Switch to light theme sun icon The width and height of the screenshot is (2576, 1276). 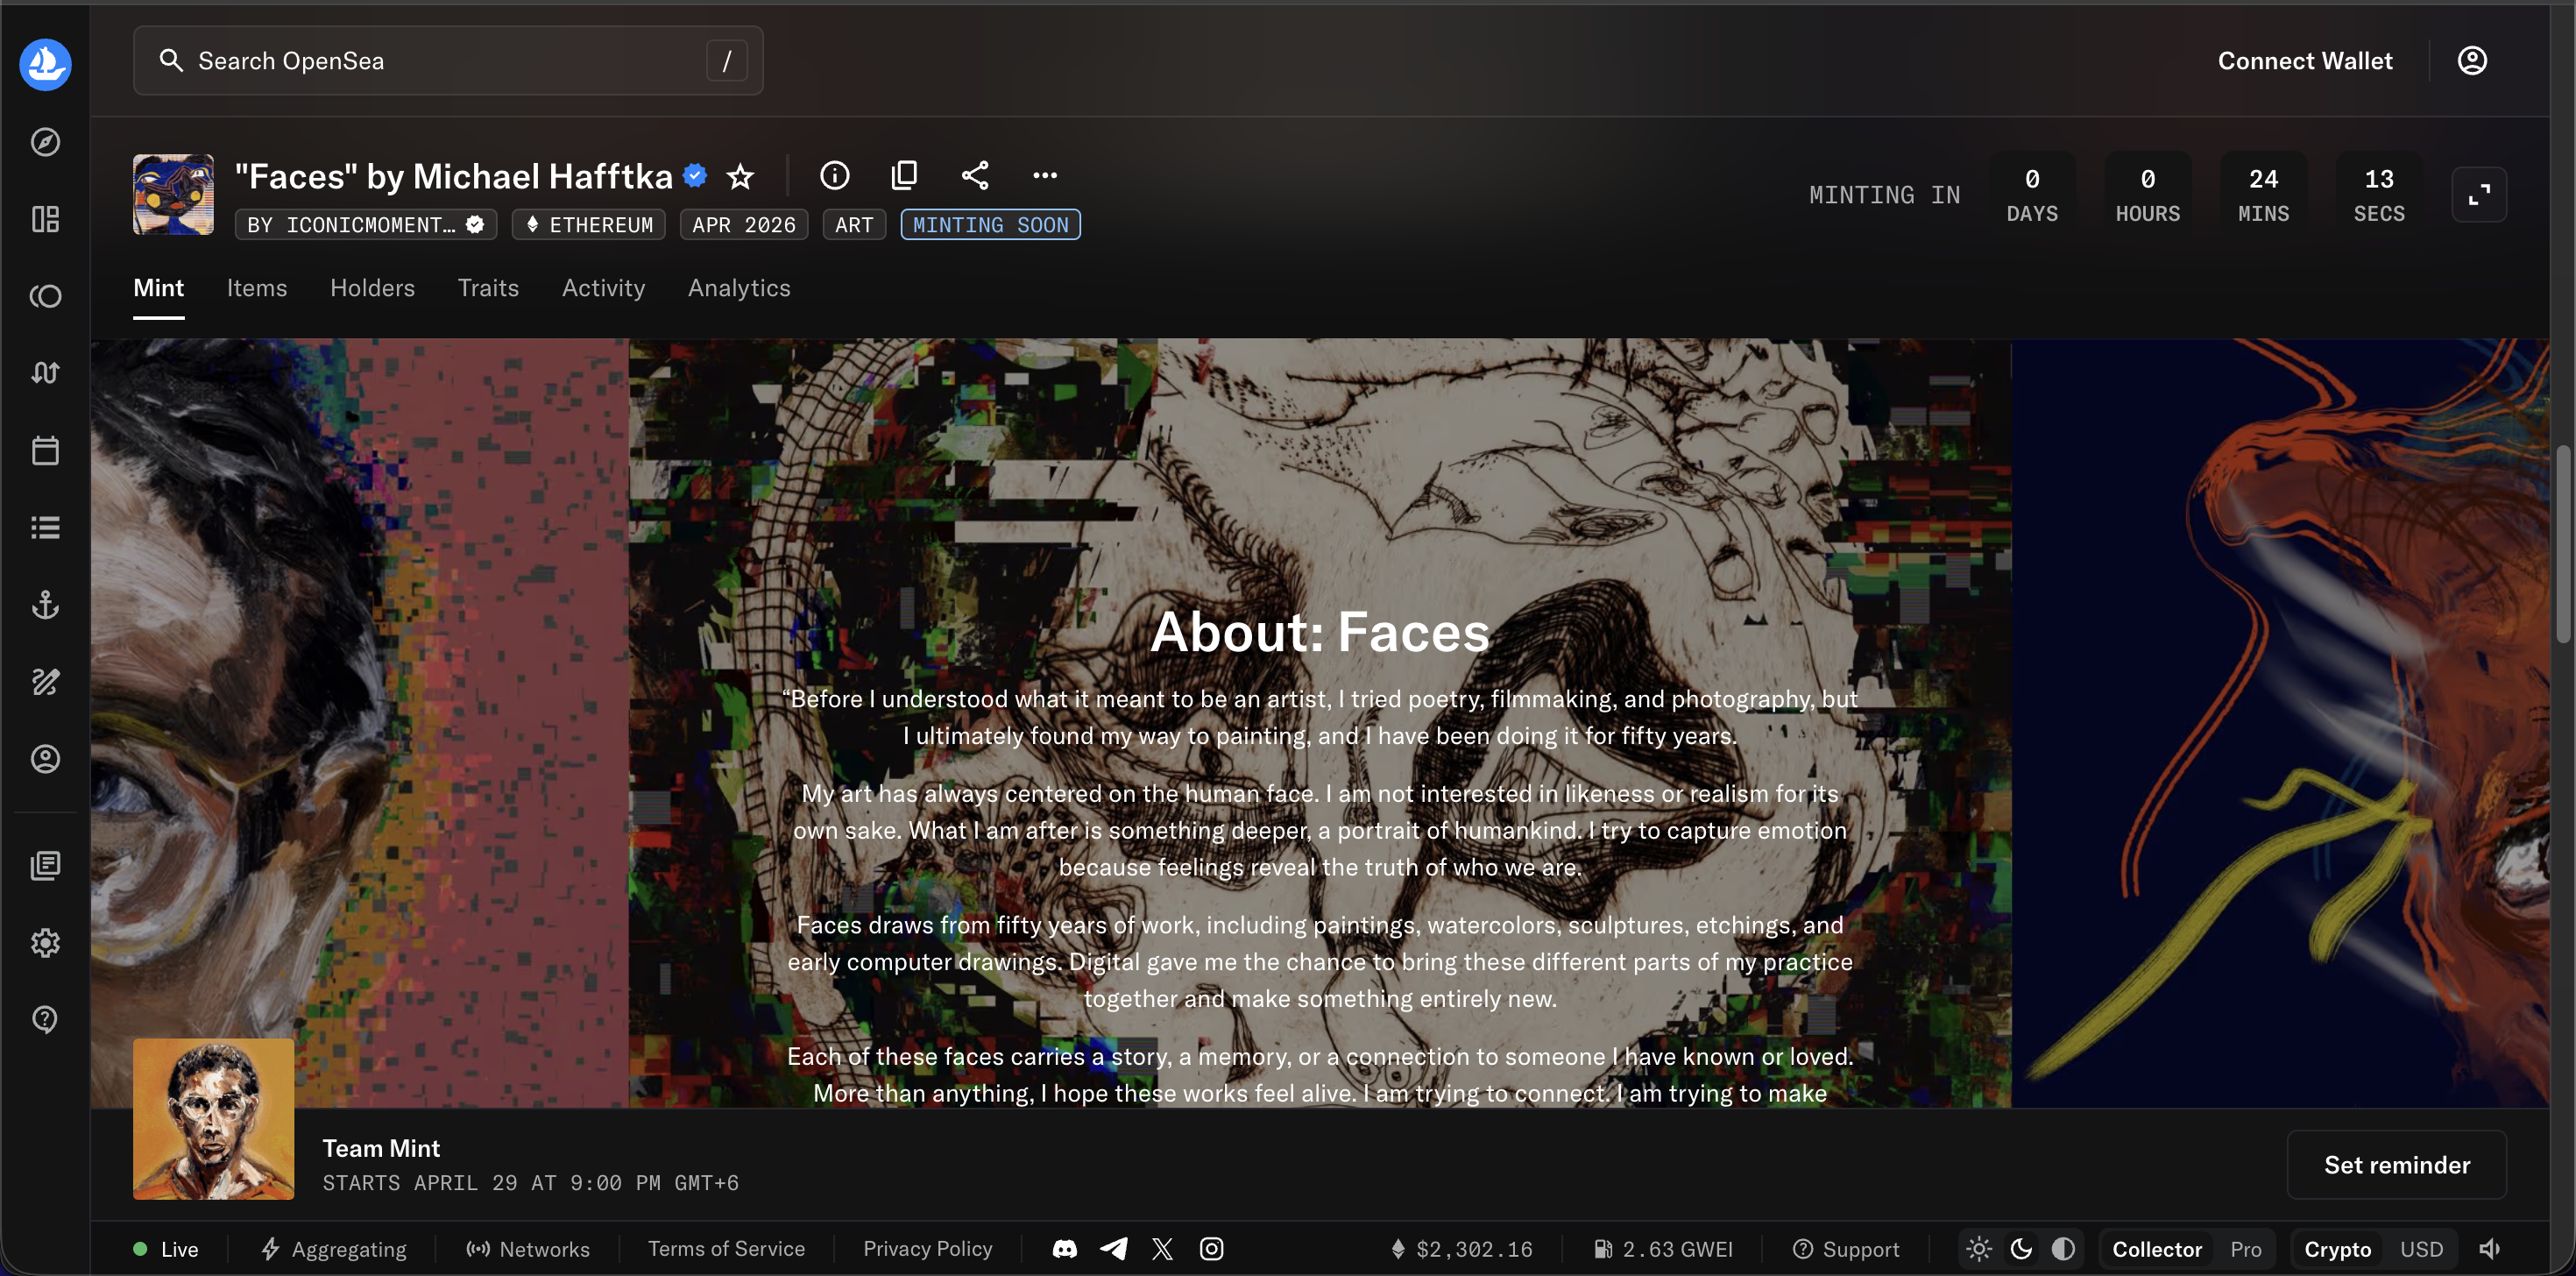click(1979, 1249)
